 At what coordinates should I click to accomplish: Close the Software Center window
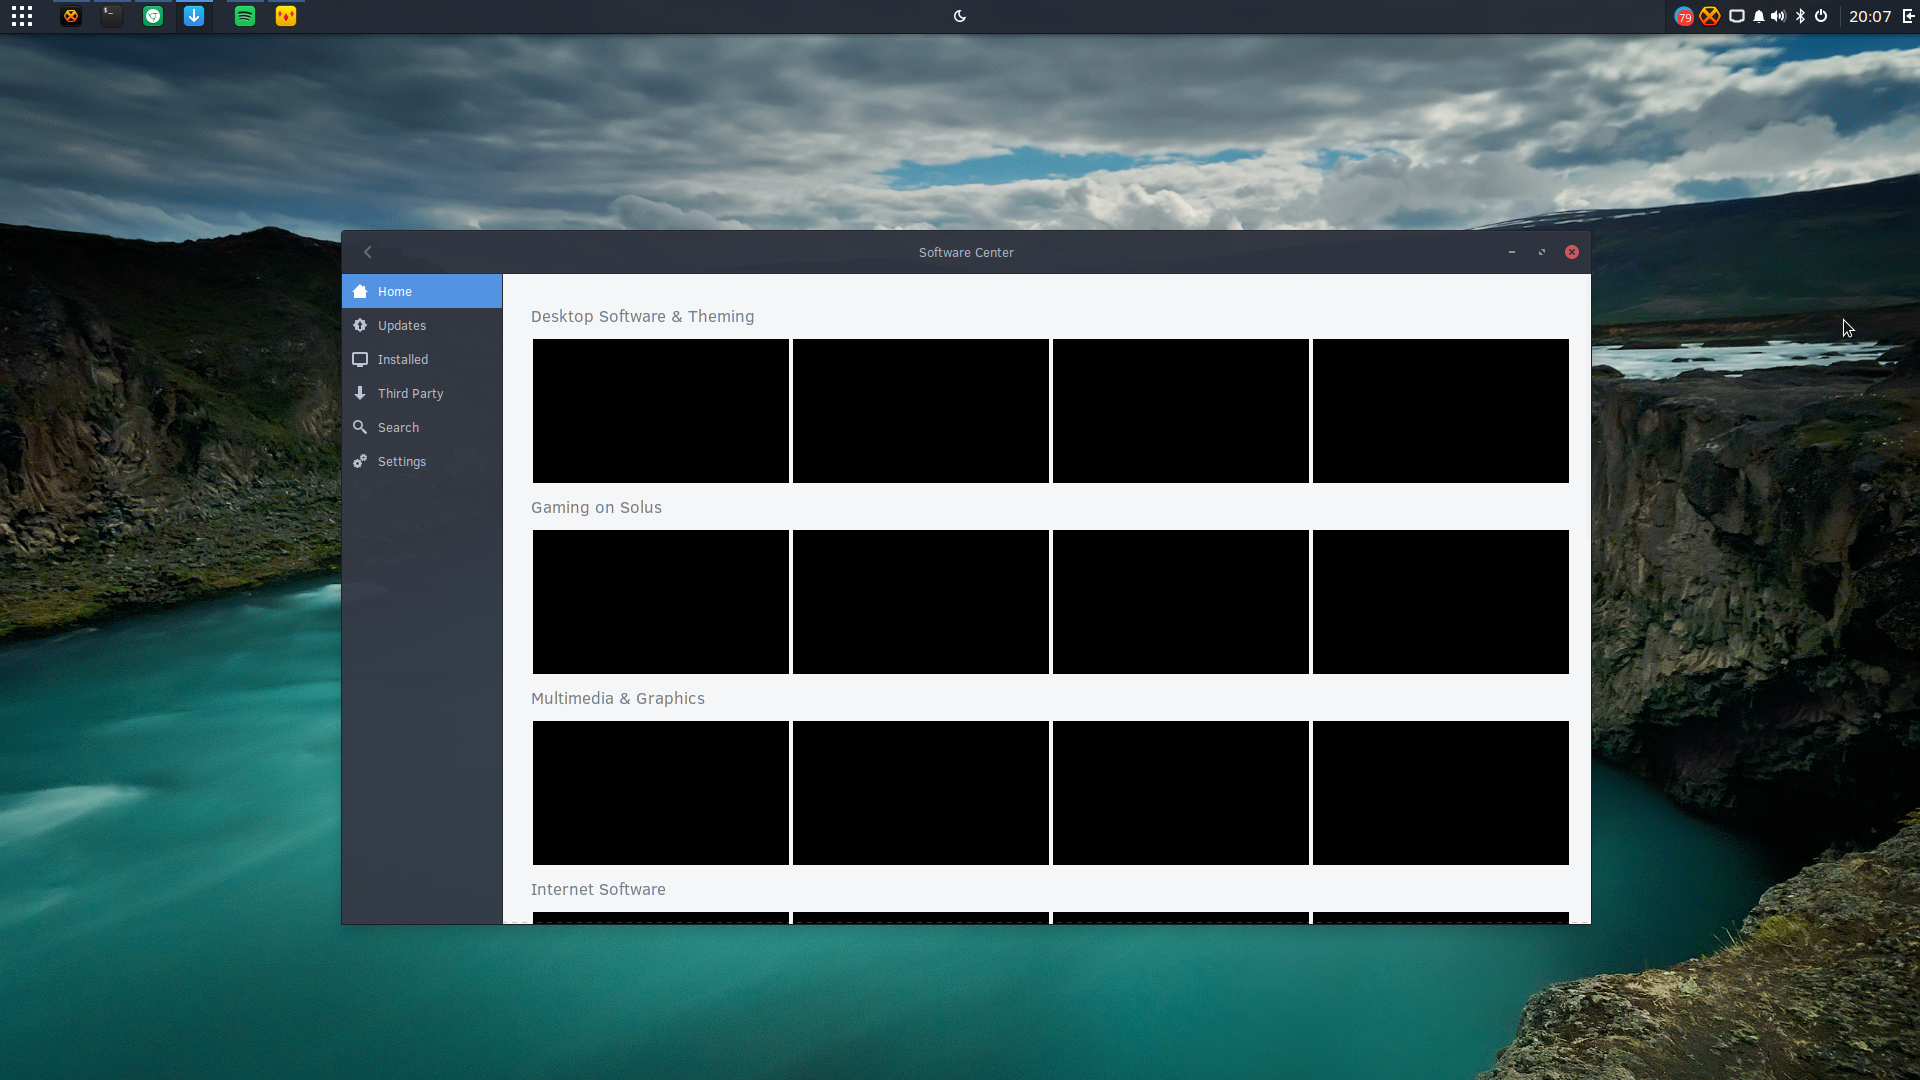coord(1572,252)
